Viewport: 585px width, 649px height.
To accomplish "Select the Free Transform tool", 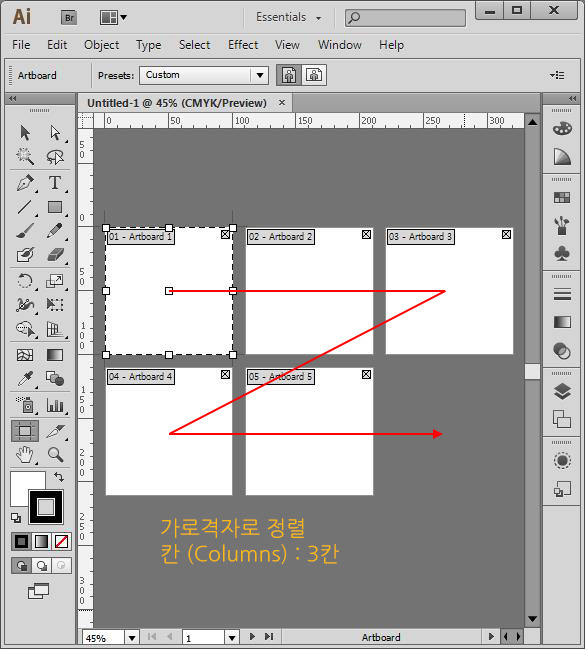I will pos(55,305).
